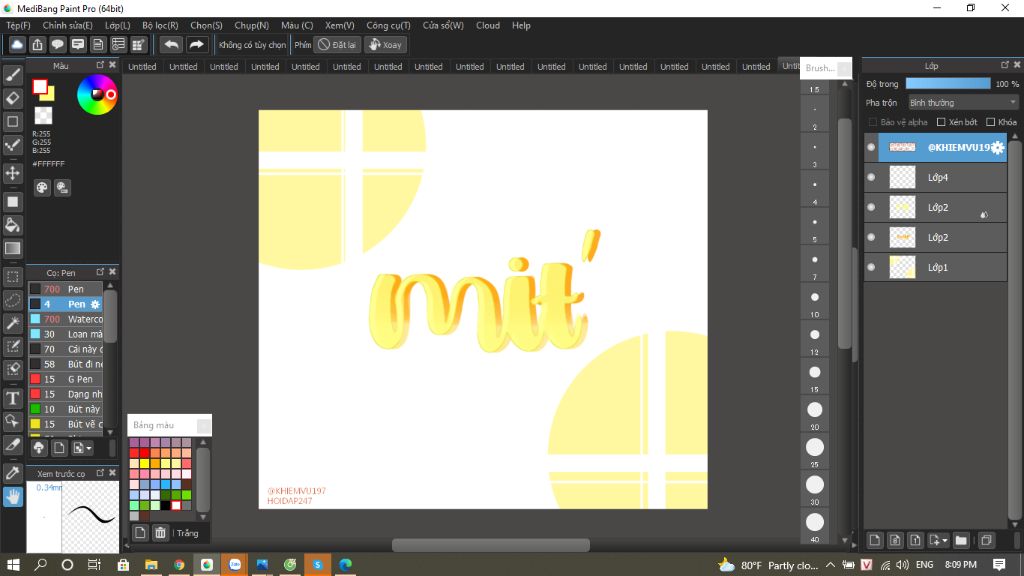Viewport: 1024px width, 576px height.
Task: Add new brush page icon in brush panel
Action: [59, 448]
